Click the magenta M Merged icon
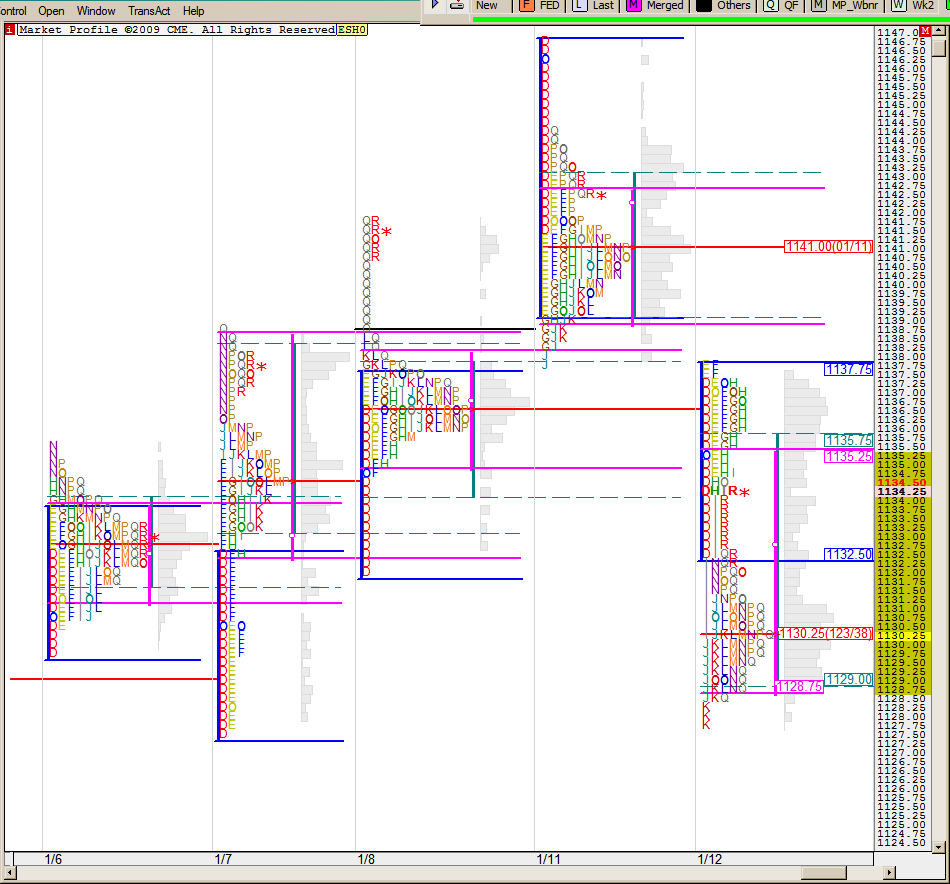950x884 pixels. (633, 5)
